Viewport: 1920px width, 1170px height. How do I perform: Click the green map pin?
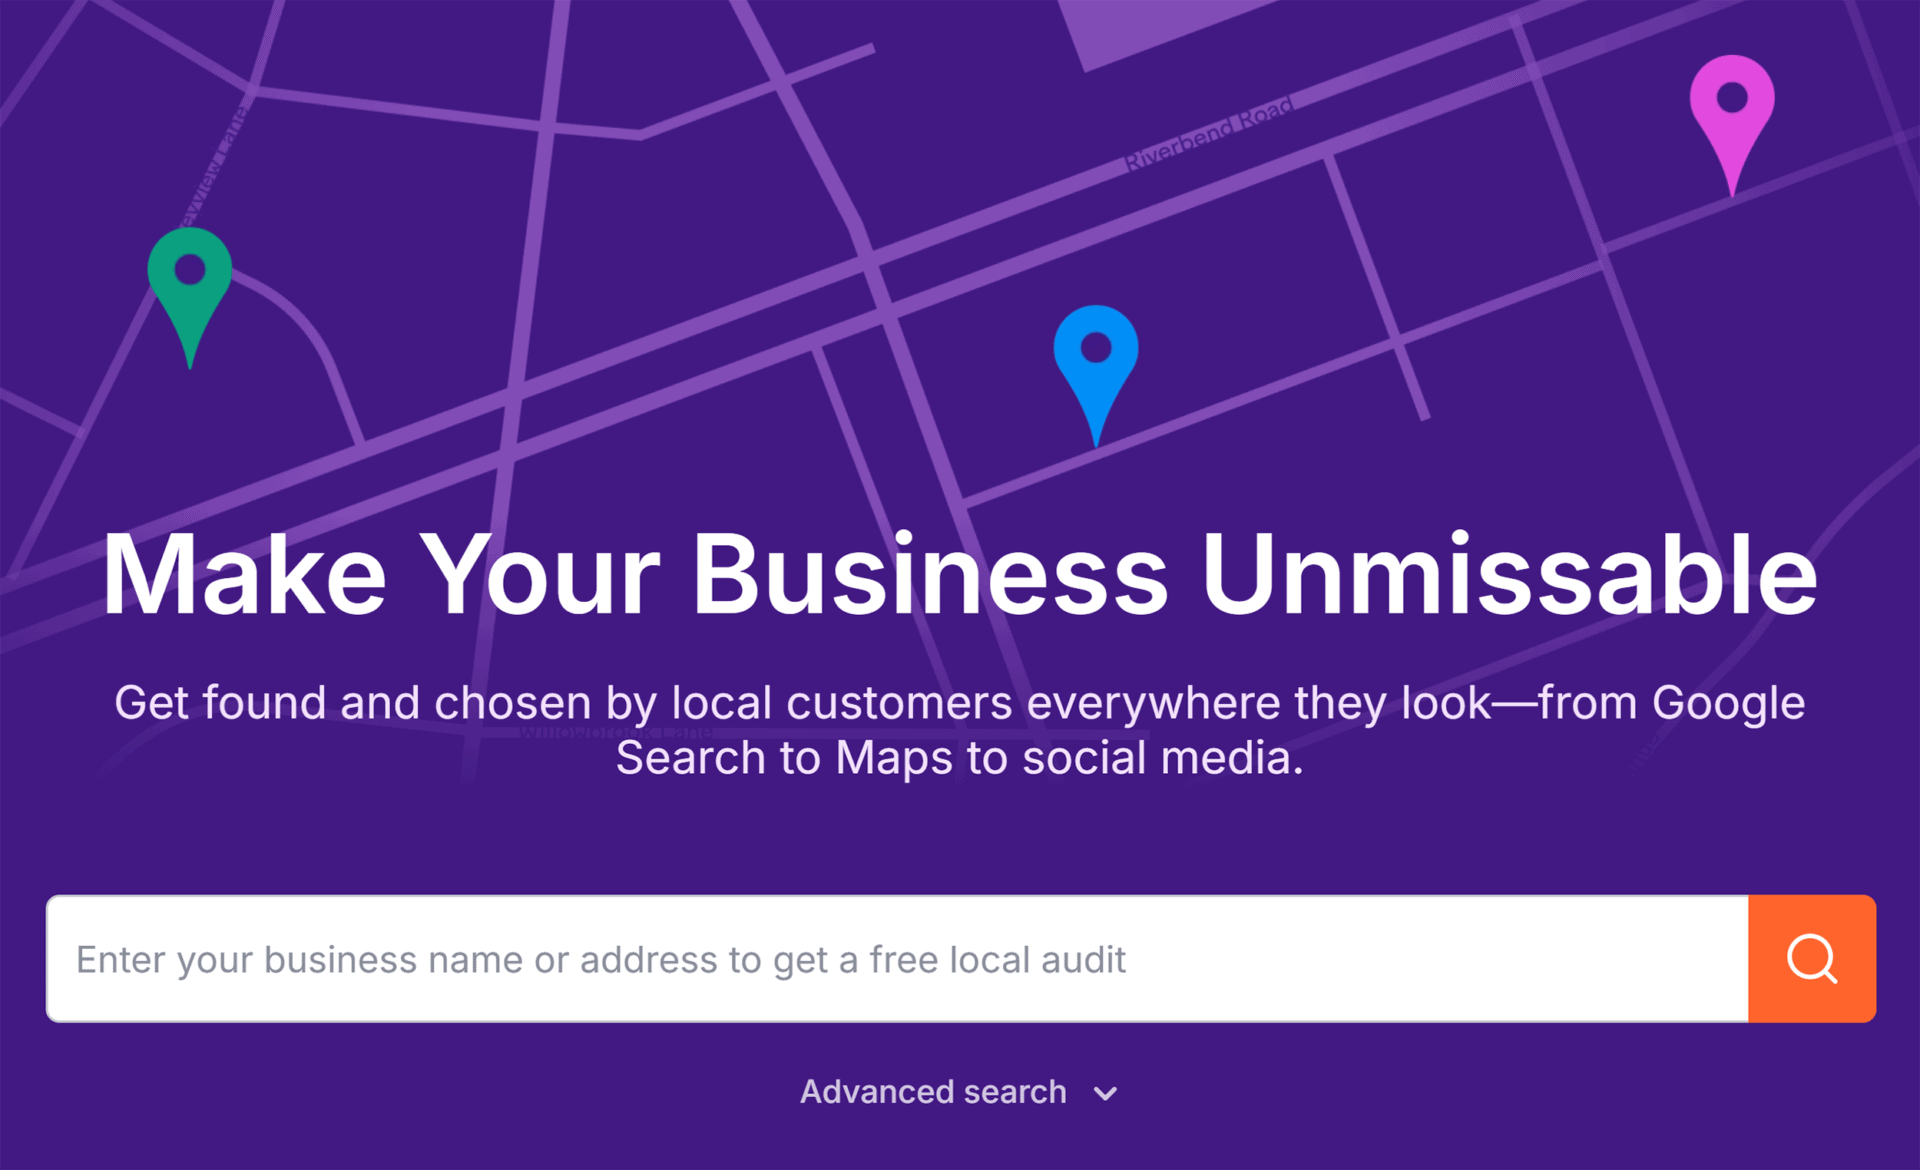[x=190, y=290]
